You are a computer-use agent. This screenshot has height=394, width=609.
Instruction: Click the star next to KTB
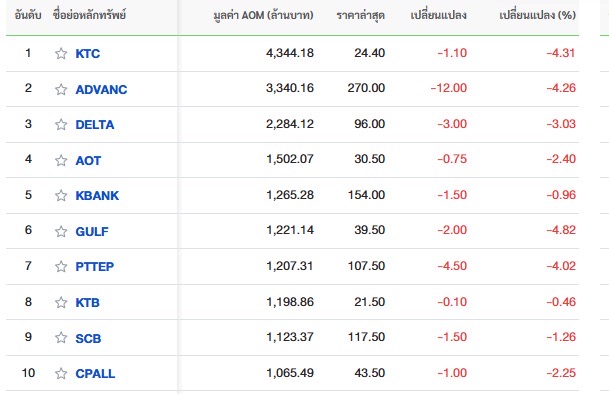click(61, 302)
